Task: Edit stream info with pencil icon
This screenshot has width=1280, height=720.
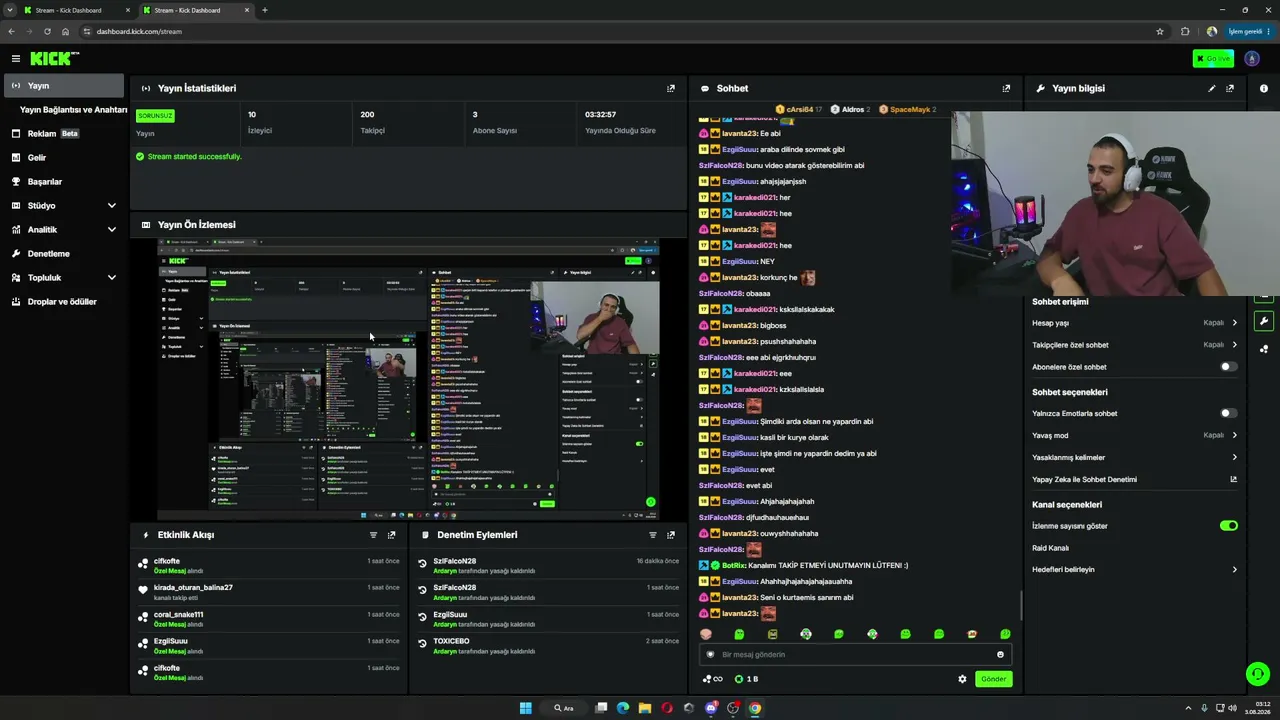Action: click(x=1212, y=88)
